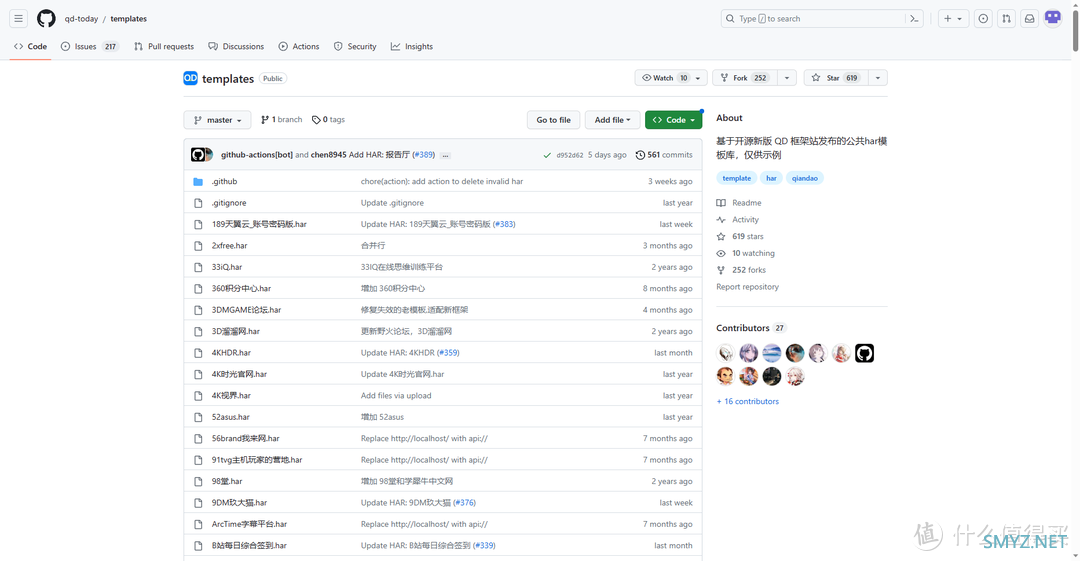The width and height of the screenshot is (1080, 561).
Task: Open the 4KHDR.har file
Action: (231, 353)
